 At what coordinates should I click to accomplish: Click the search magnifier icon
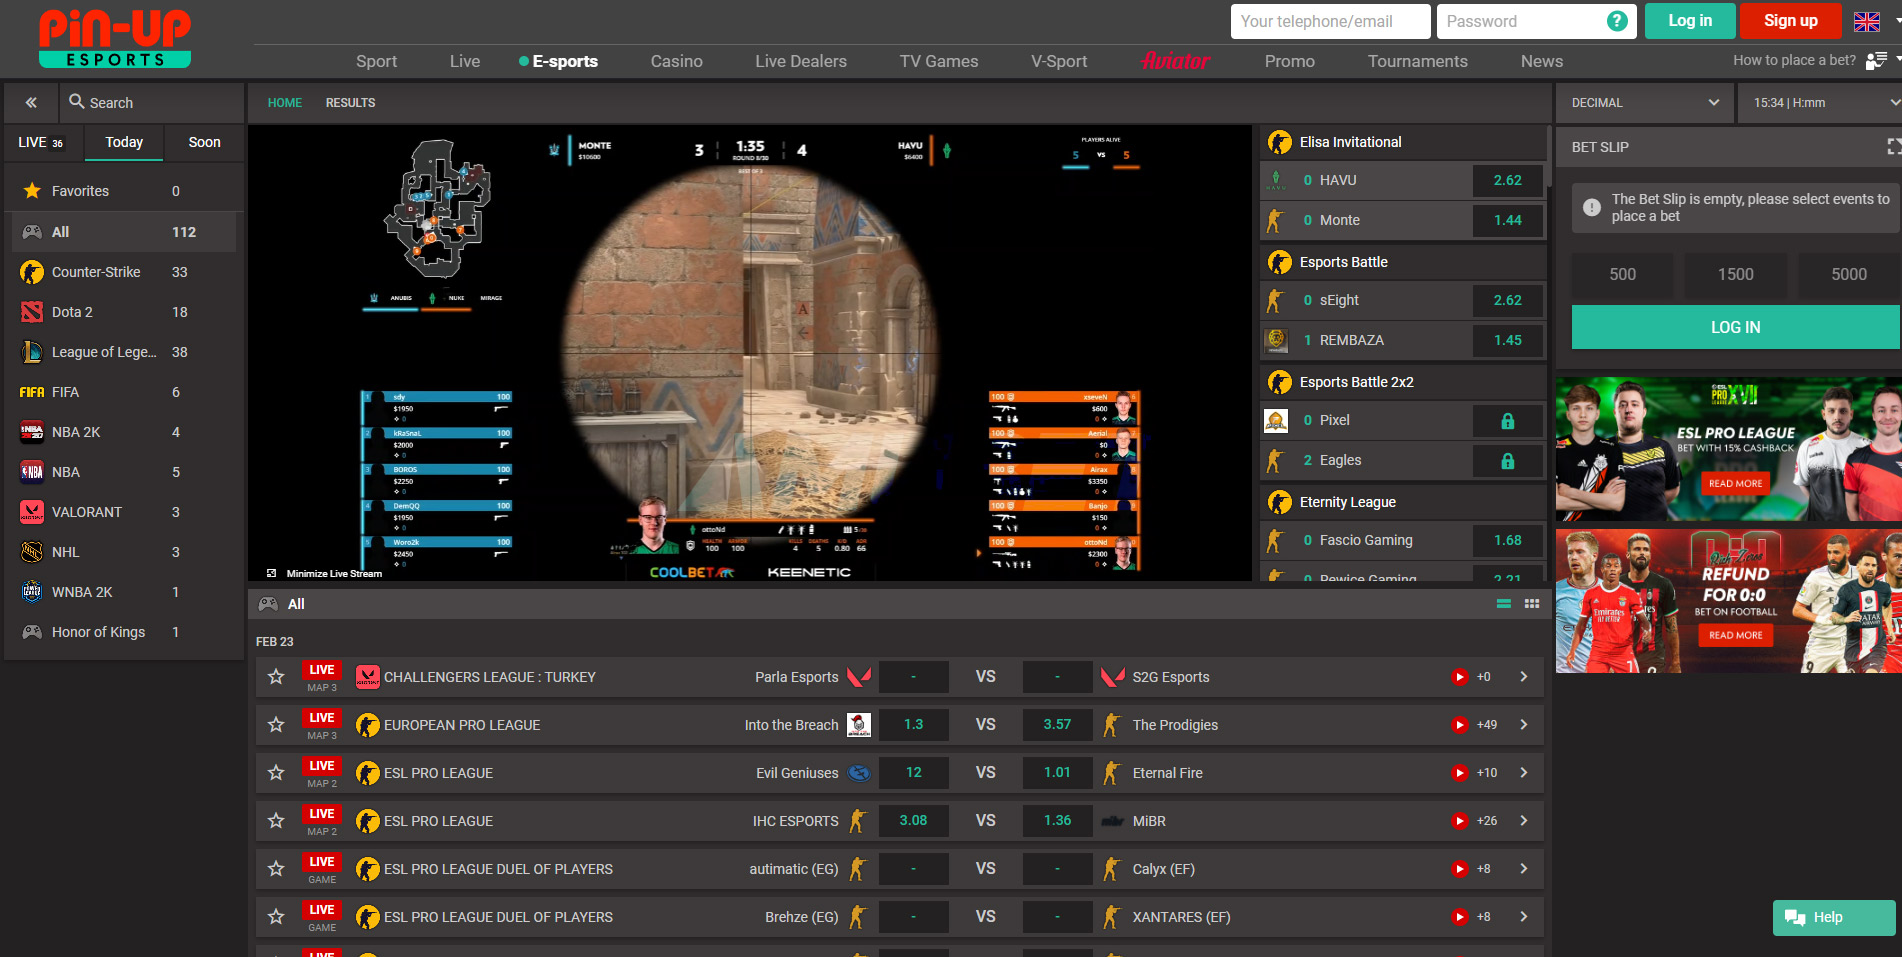pos(77,102)
